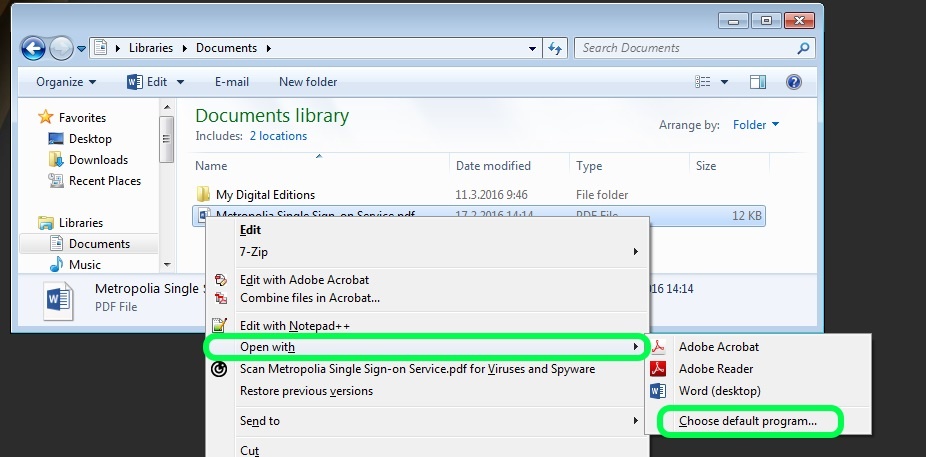Open the view options dropdown arrow

[724, 82]
